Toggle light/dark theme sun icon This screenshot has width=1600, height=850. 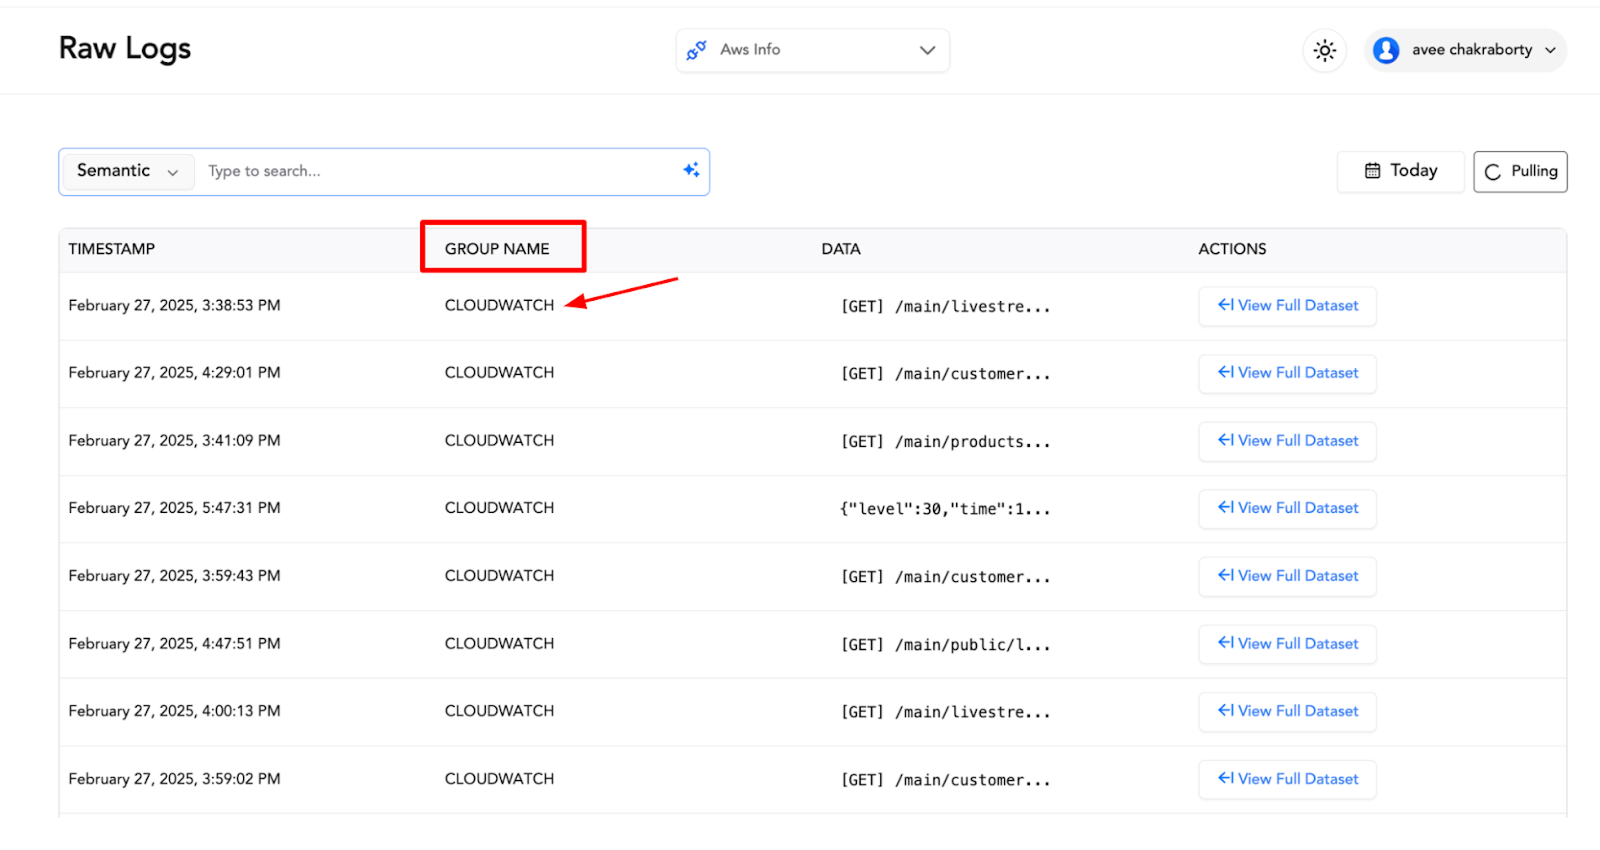click(1325, 50)
